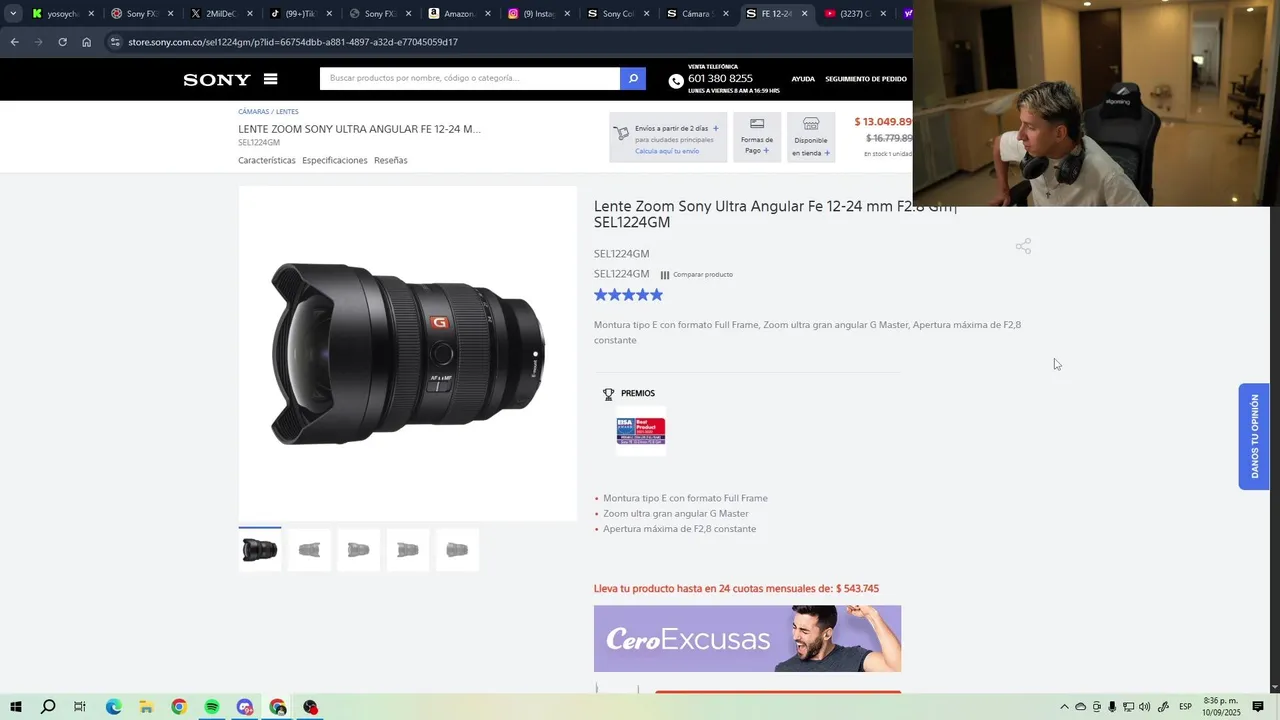
Task: Click the Comparar producto link
Action: tap(697, 275)
